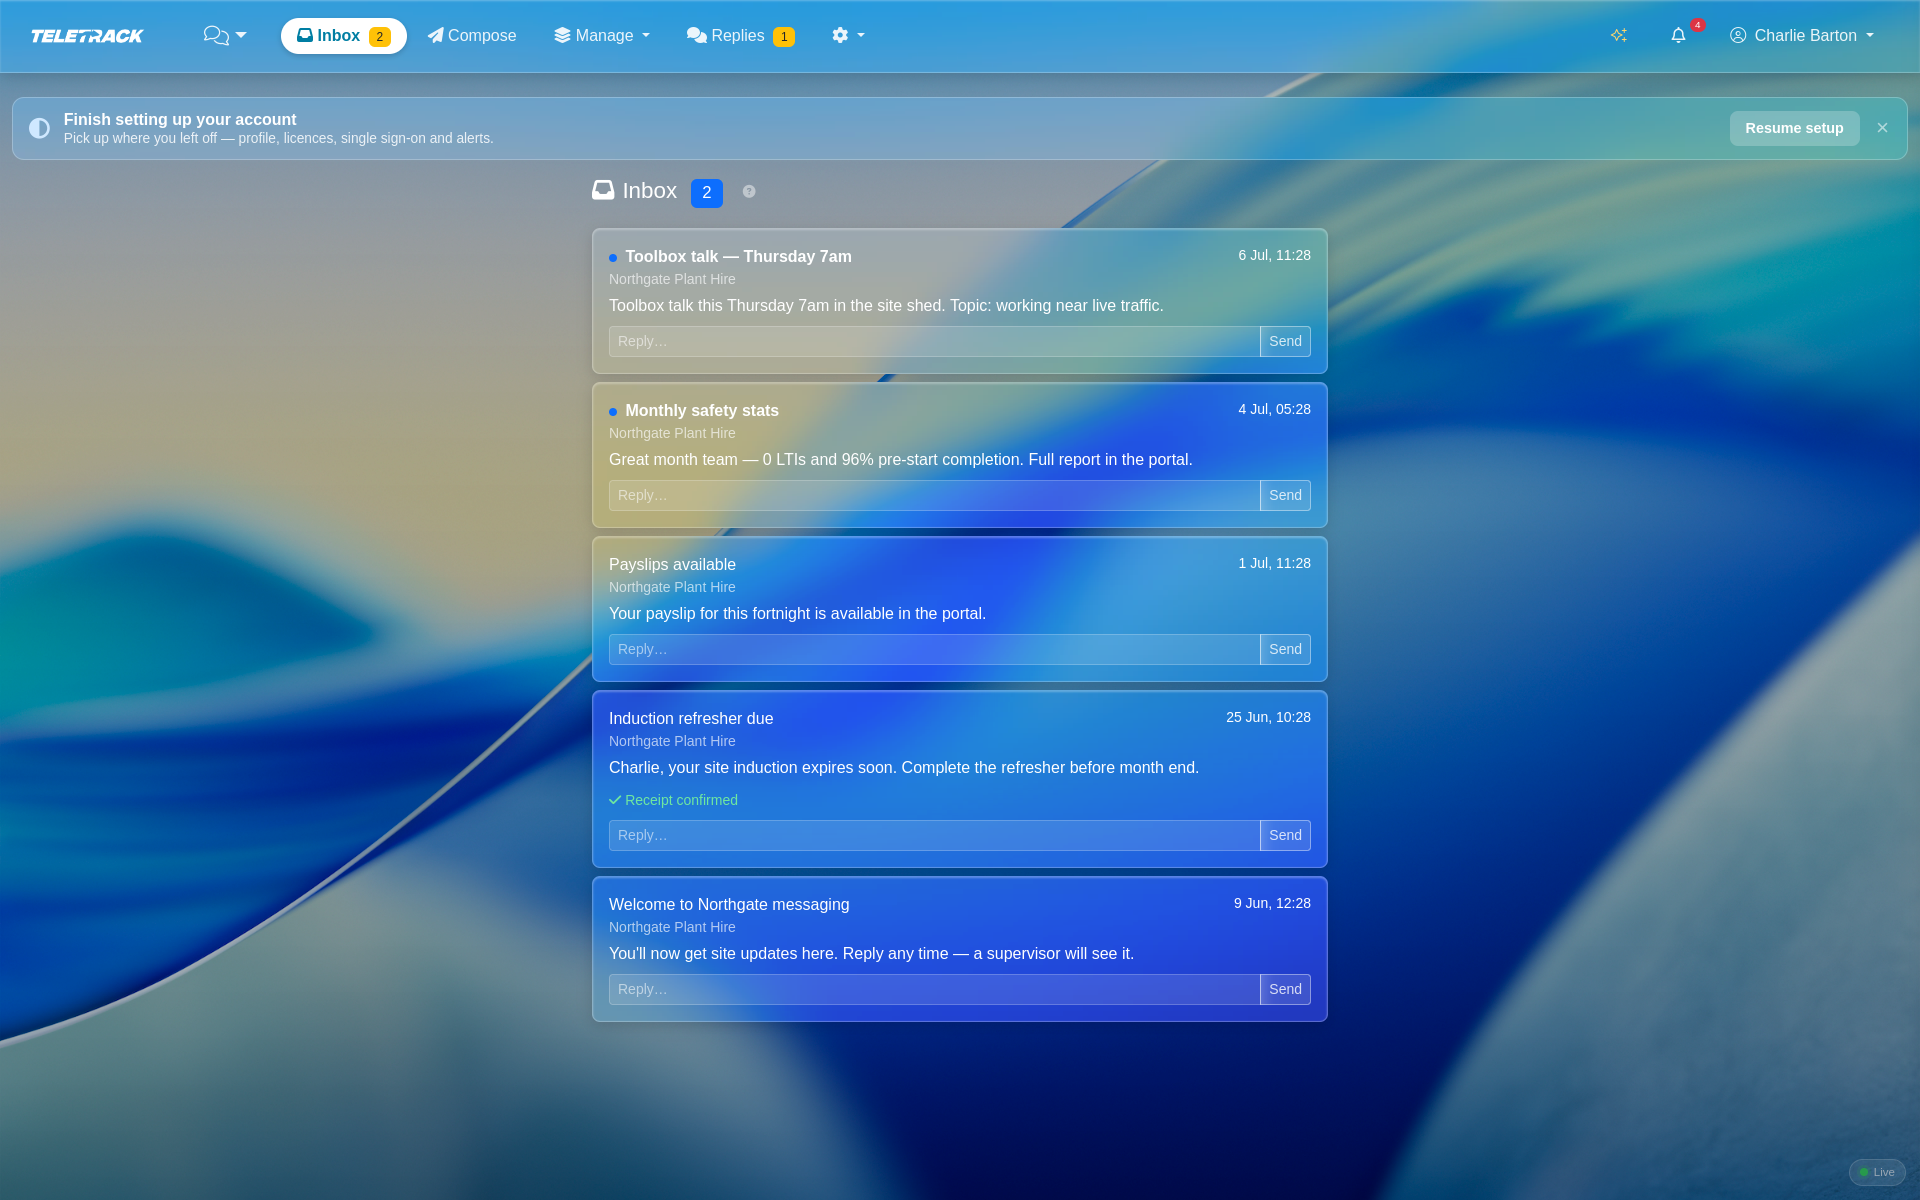The width and height of the screenshot is (1920, 1200).
Task: Send reply to Toolbox talk message
Action: click(x=1285, y=341)
